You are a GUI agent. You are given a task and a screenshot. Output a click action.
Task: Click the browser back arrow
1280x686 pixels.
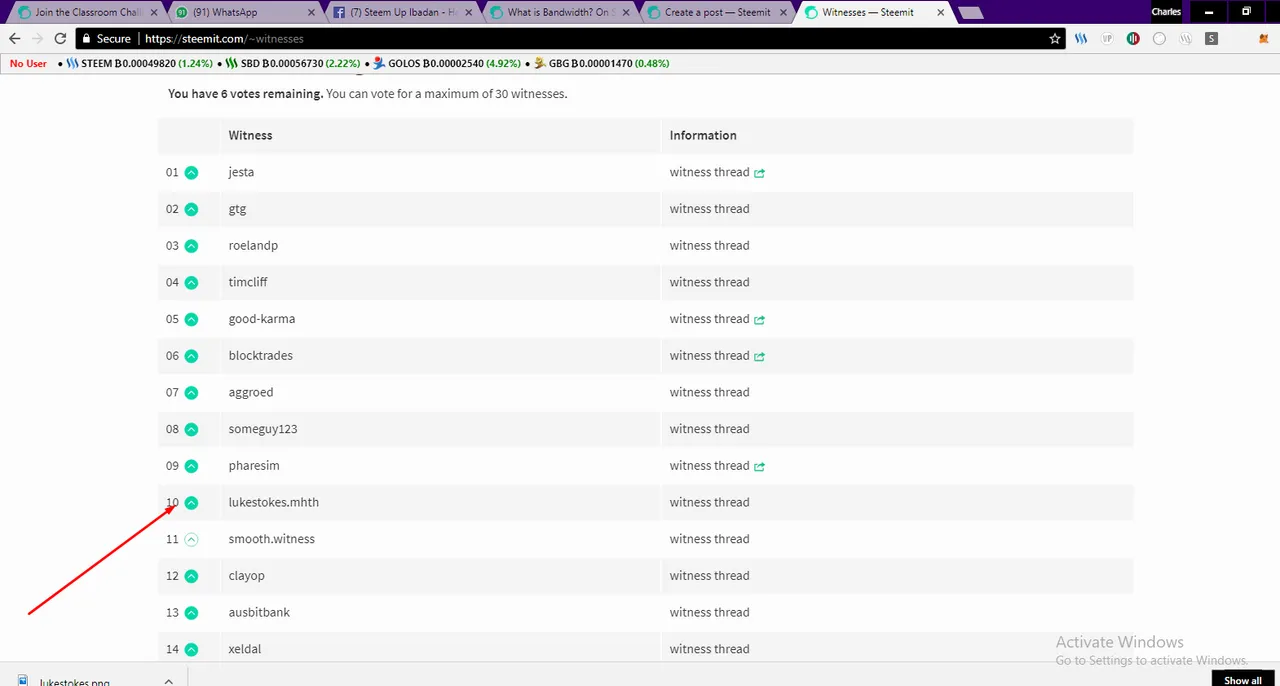tap(14, 38)
